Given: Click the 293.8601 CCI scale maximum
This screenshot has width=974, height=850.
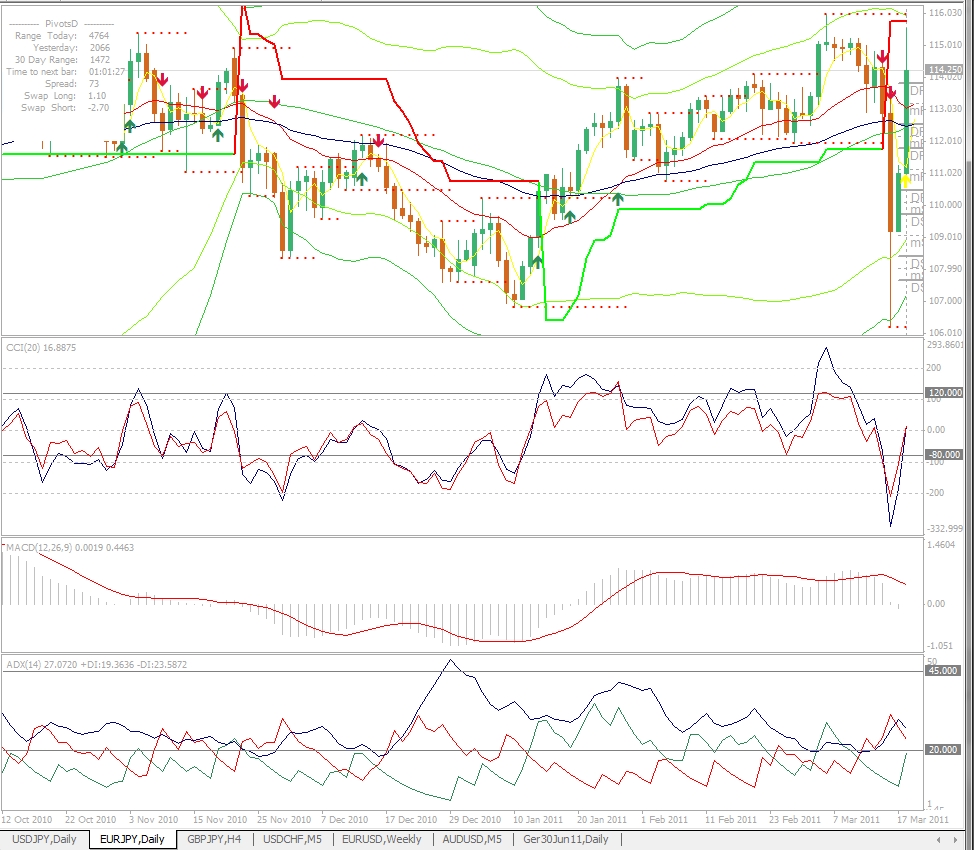Looking at the screenshot, I should (945, 344).
